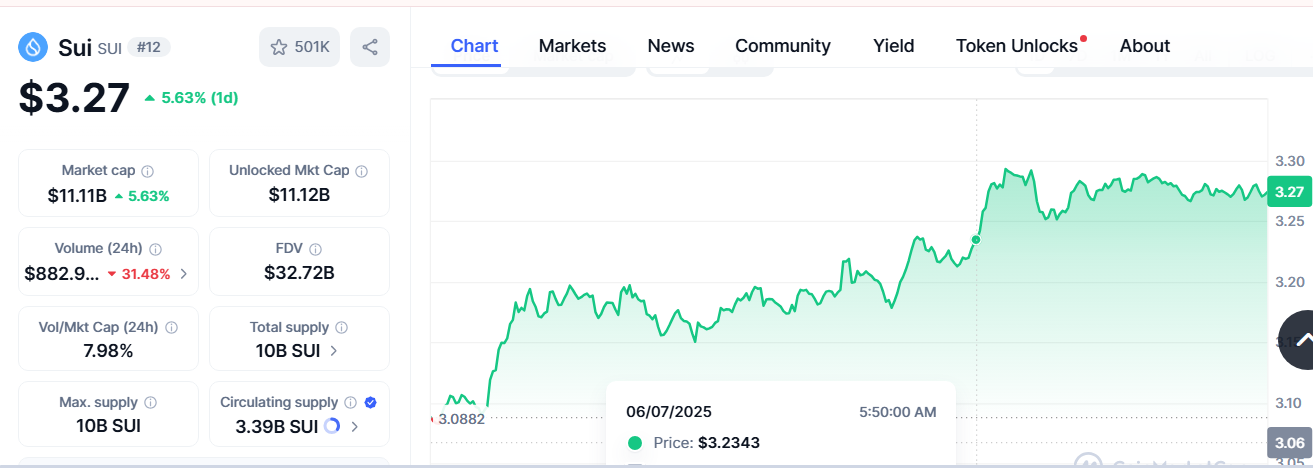Select the Yield tab
Image resolution: width=1313 pixels, height=468 pixels.
point(893,46)
